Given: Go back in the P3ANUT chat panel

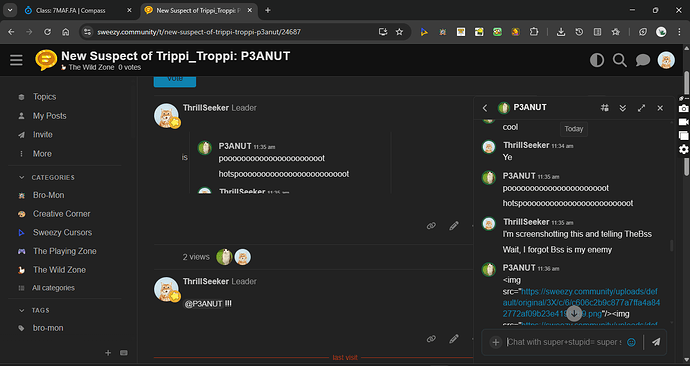Looking at the screenshot, I should (x=485, y=108).
